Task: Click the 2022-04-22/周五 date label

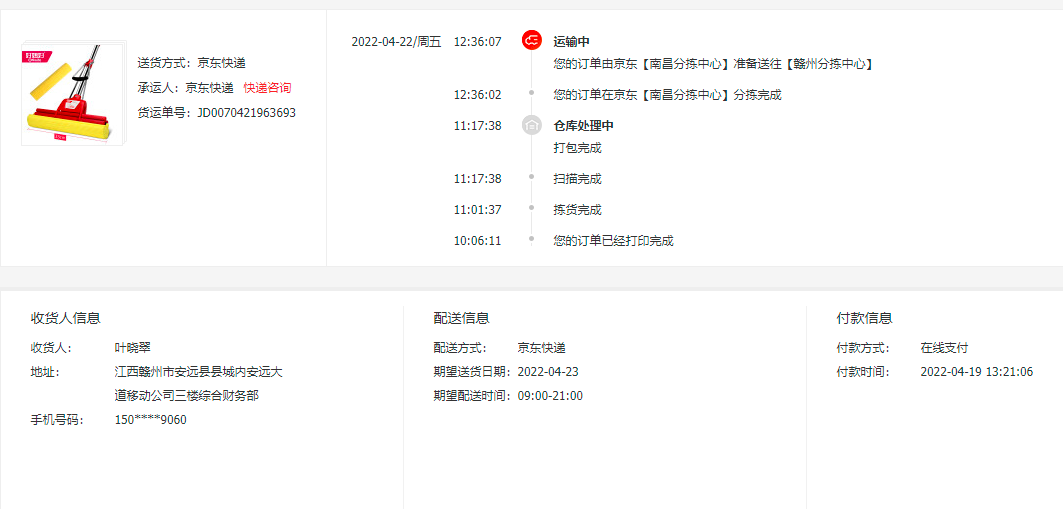Action: (x=396, y=42)
